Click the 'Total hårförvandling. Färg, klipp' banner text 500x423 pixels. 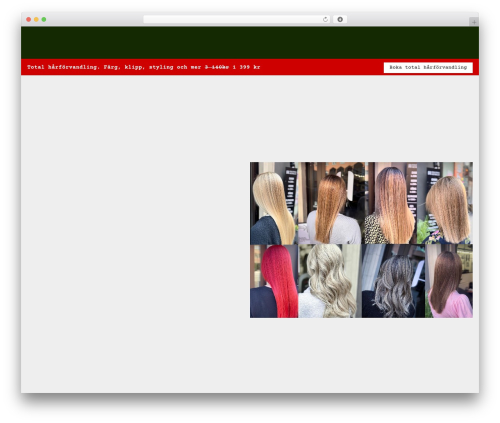tap(143, 67)
